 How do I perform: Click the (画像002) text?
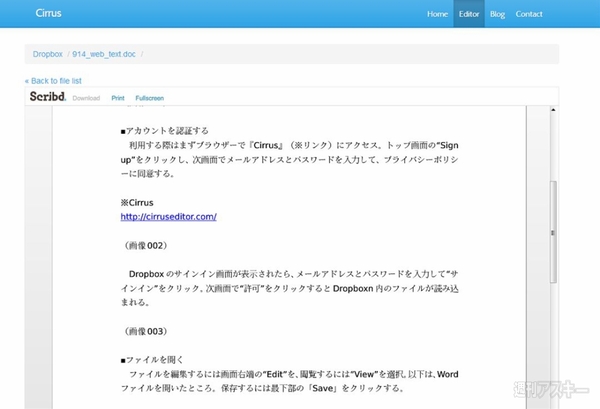pyautogui.click(x=146, y=245)
